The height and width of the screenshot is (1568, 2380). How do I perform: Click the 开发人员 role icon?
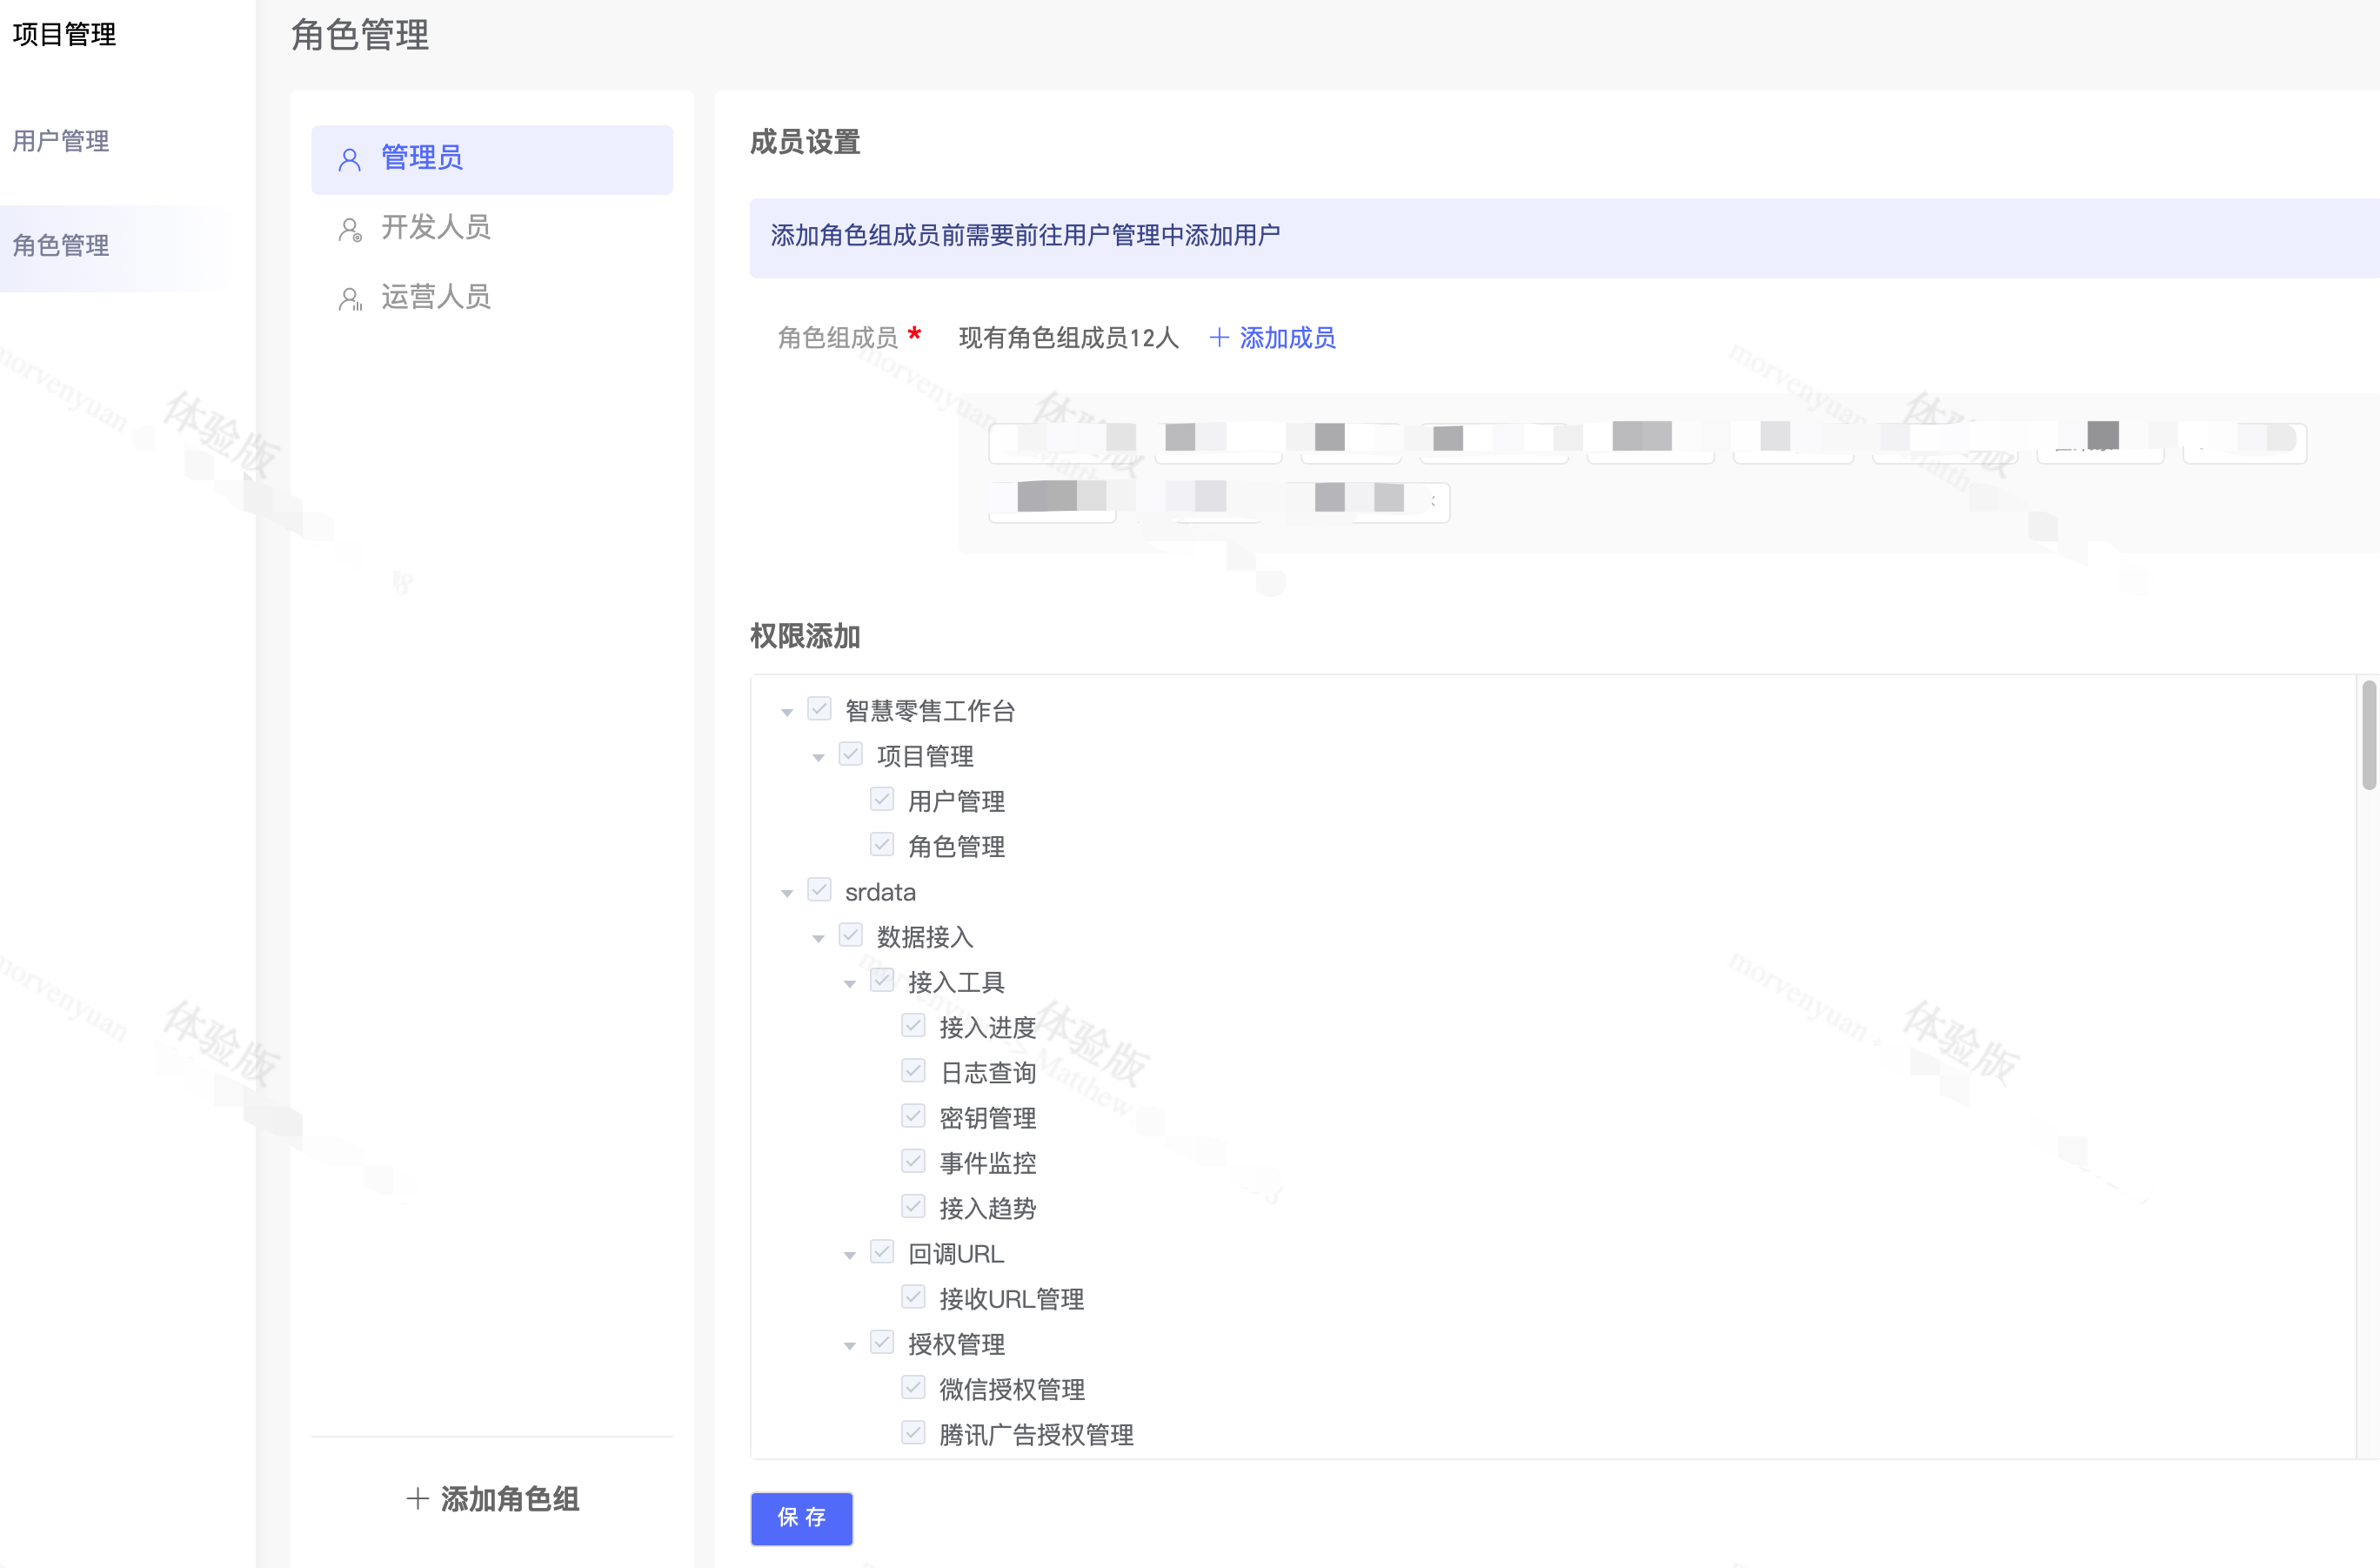pos(349,230)
